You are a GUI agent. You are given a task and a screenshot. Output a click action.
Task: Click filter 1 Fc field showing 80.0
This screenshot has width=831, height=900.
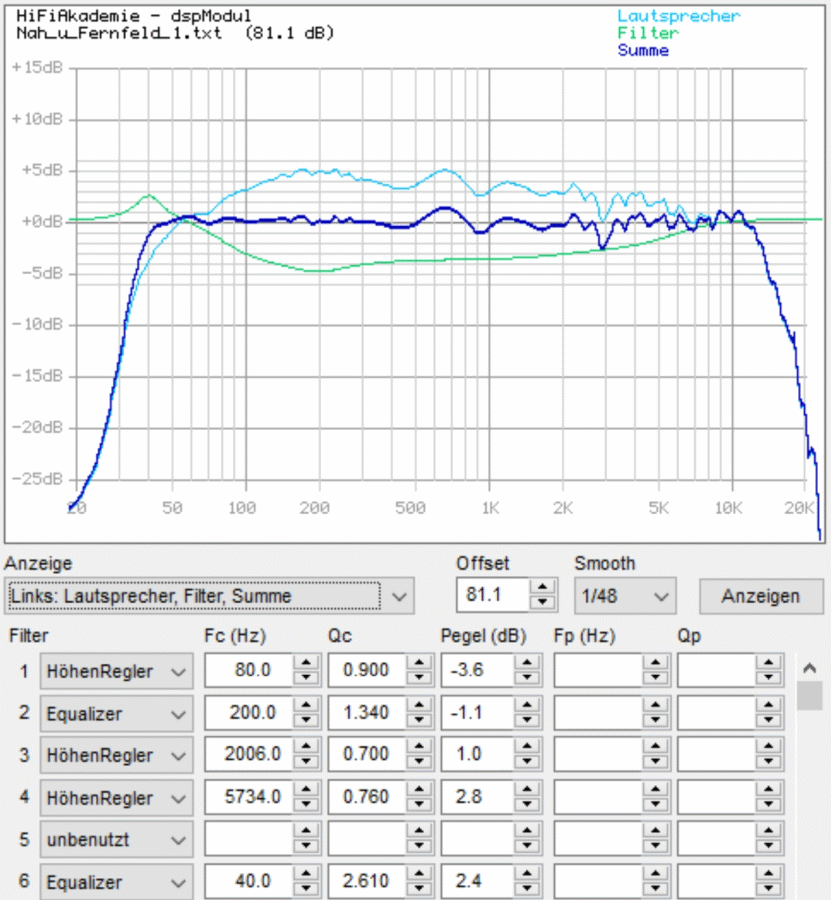coord(249,672)
